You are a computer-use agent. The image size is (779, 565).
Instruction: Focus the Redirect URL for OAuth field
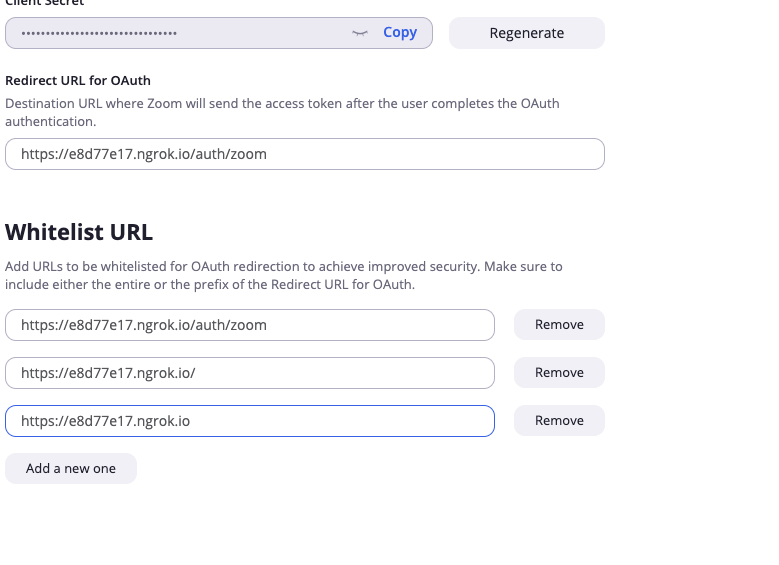pos(304,154)
